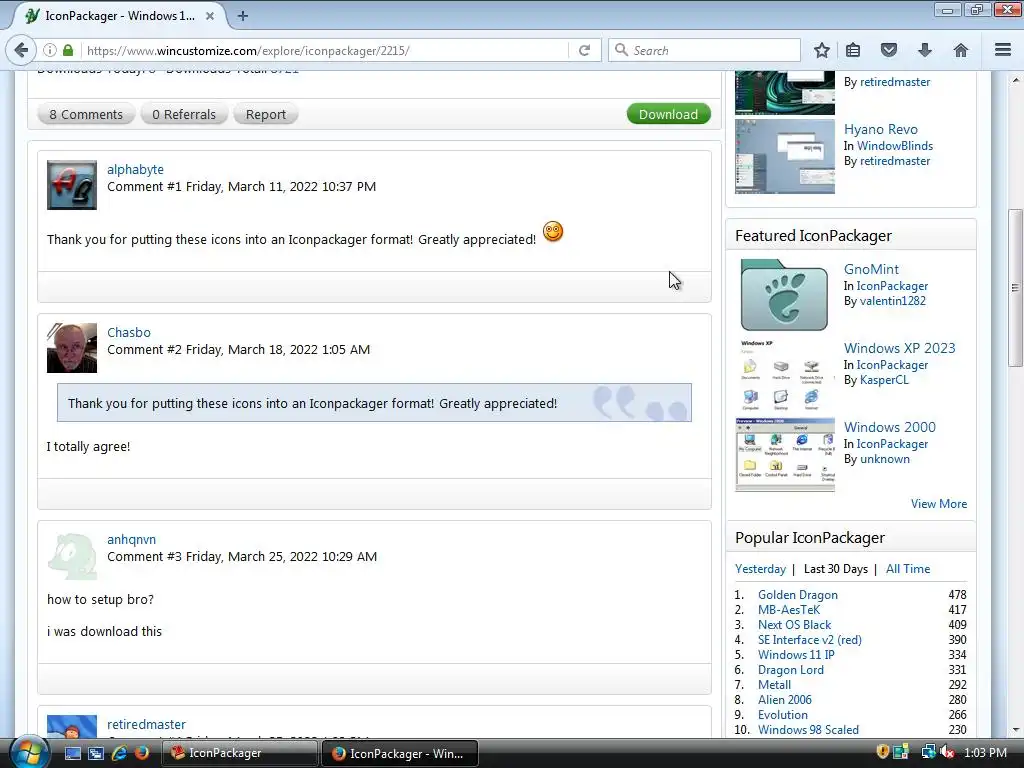Viewport: 1024px width, 768px height.
Task: Click the Hyano Revo preview thumbnail
Action: [x=784, y=157]
